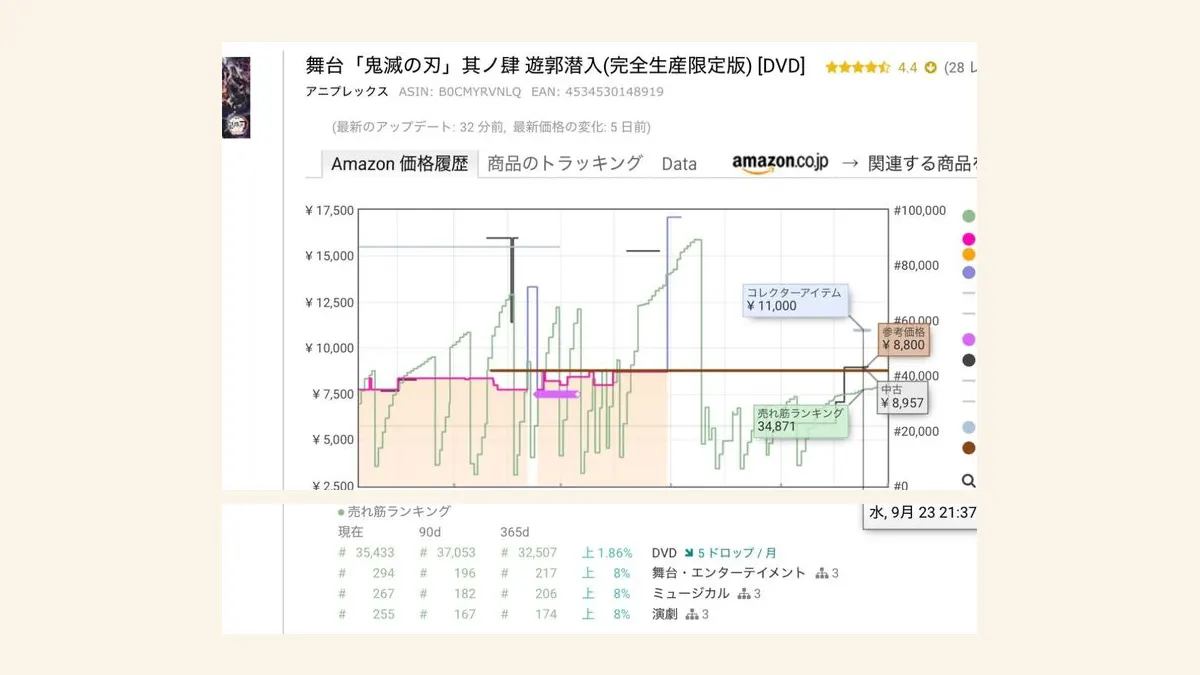Click the rank value 267 in ミュージカル row

(x=383, y=594)
